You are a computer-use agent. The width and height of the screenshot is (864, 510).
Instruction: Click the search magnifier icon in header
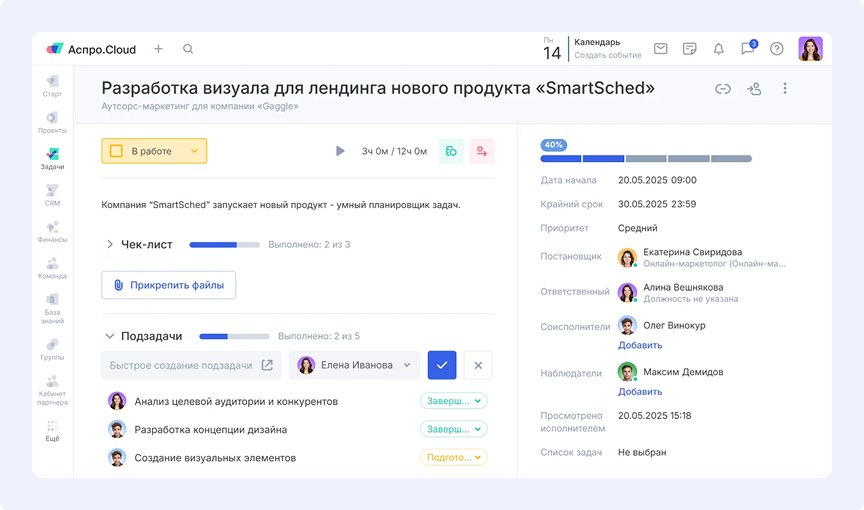point(188,49)
